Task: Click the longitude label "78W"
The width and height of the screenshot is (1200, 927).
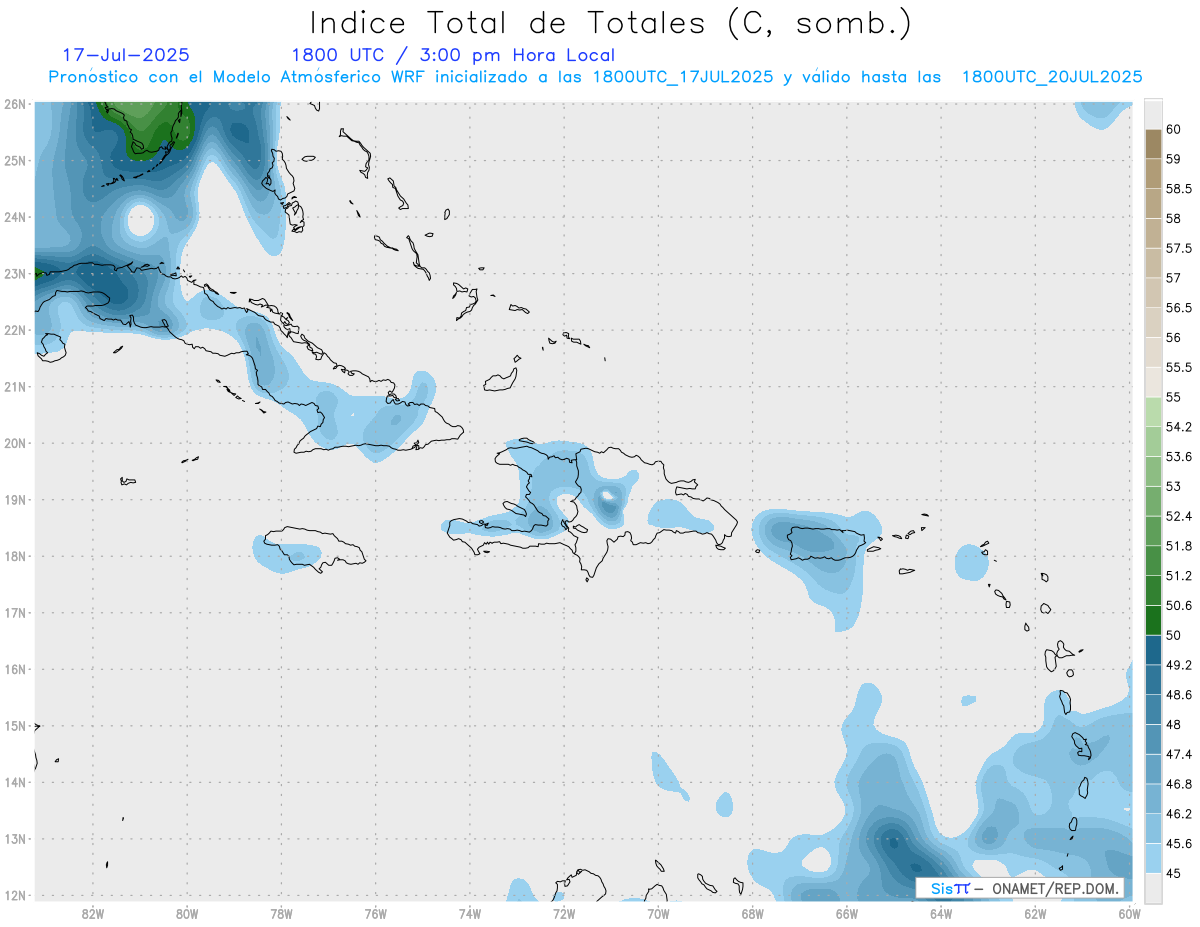Action: 281,913
